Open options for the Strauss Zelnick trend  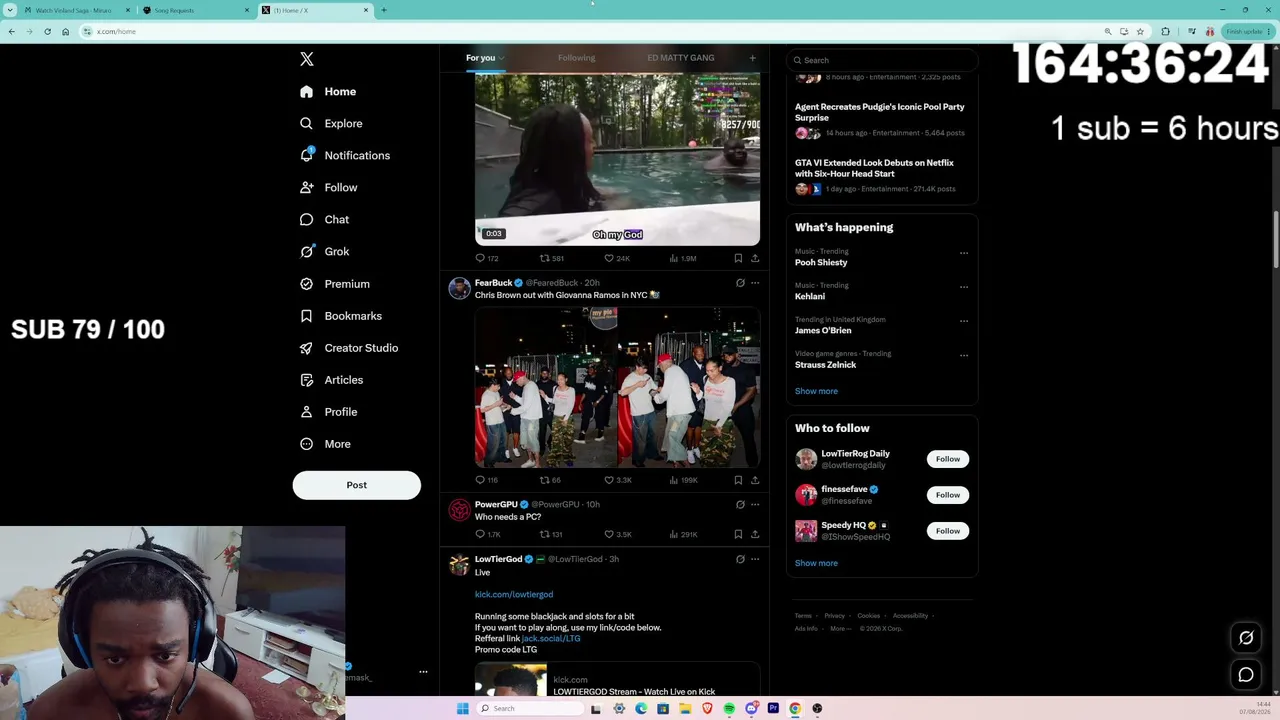pos(964,355)
